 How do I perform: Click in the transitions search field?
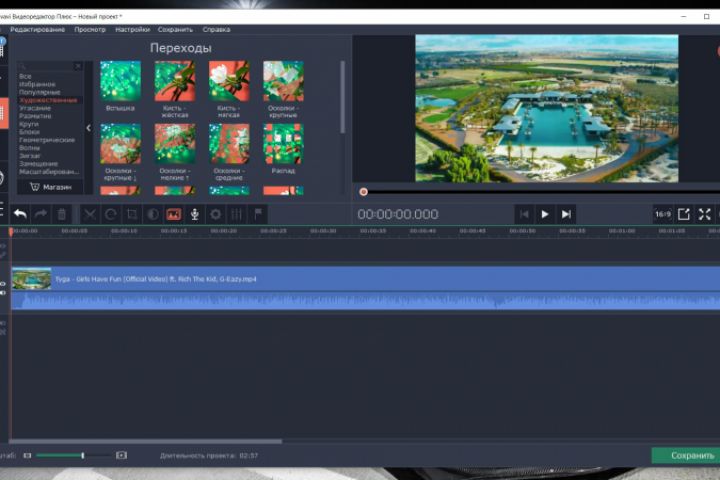pos(46,66)
